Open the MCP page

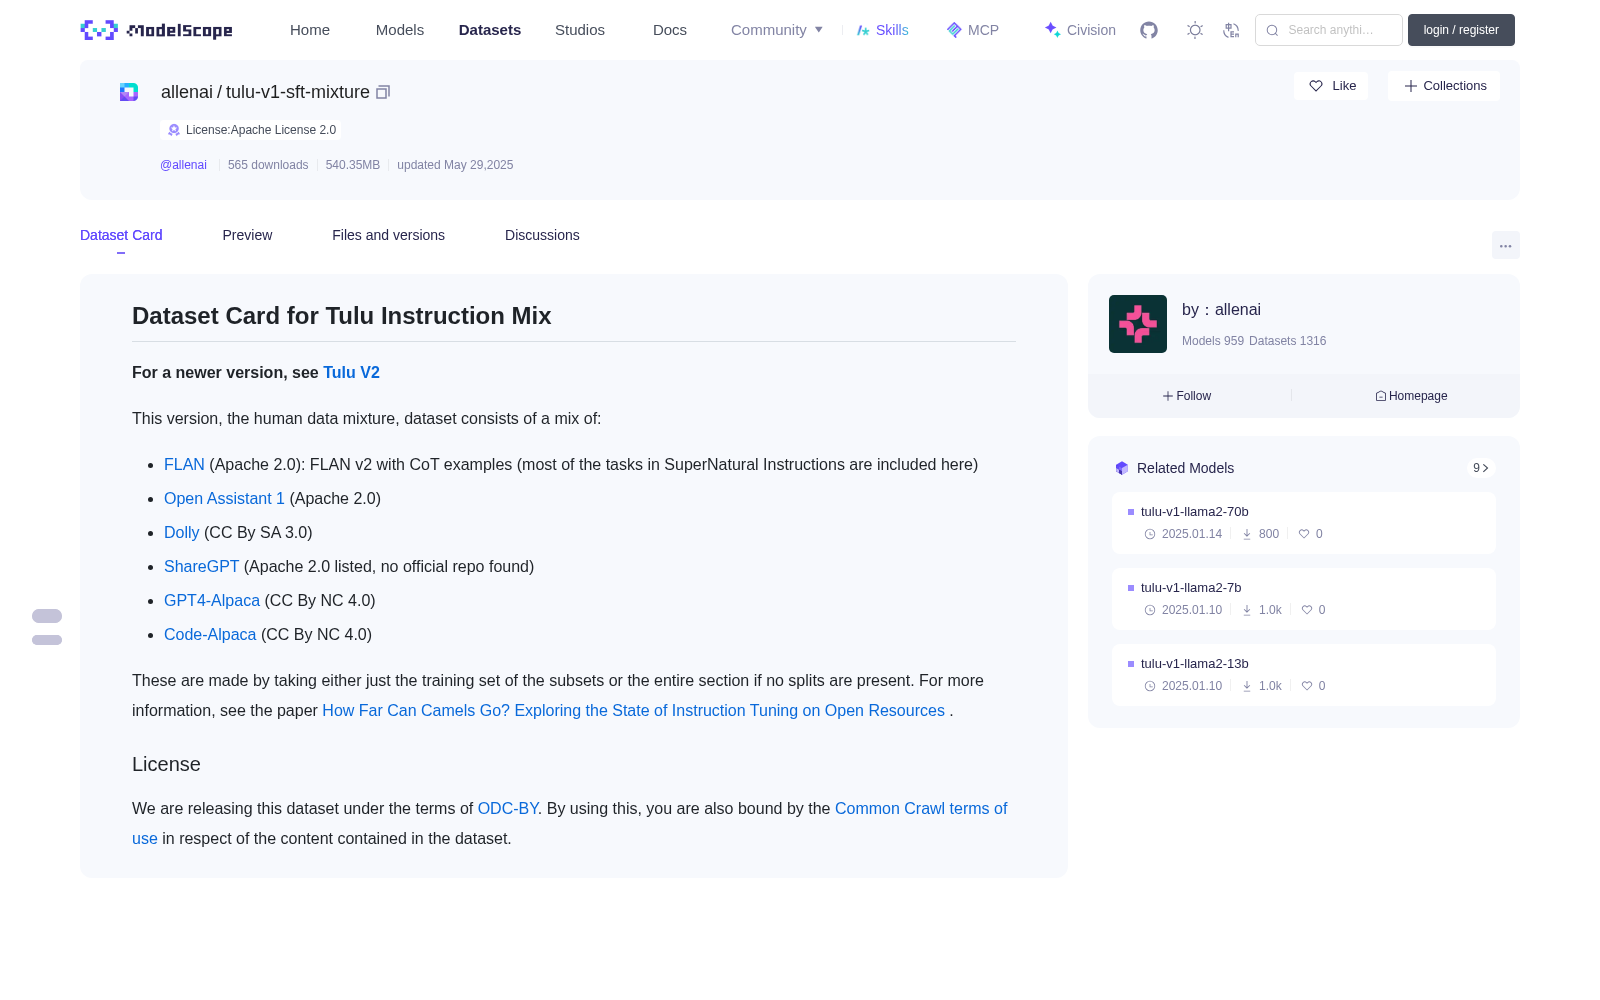(x=973, y=30)
